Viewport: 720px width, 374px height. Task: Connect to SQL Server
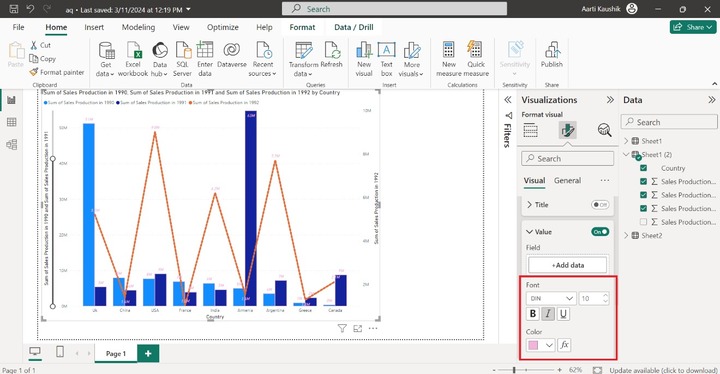point(182,59)
